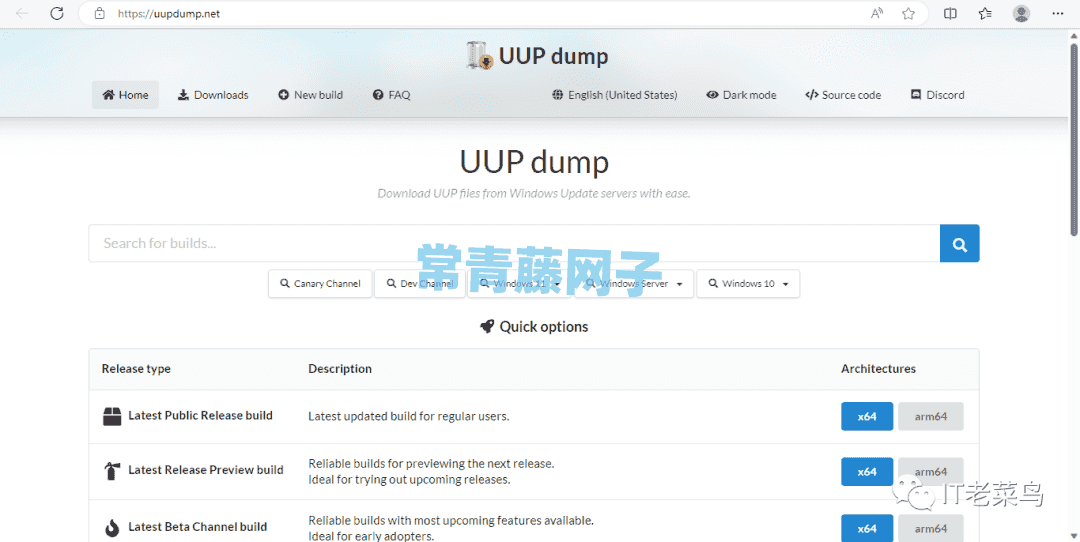1080x542 pixels.
Task: Click the Release Preview fire extinguisher icon
Action: point(112,470)
